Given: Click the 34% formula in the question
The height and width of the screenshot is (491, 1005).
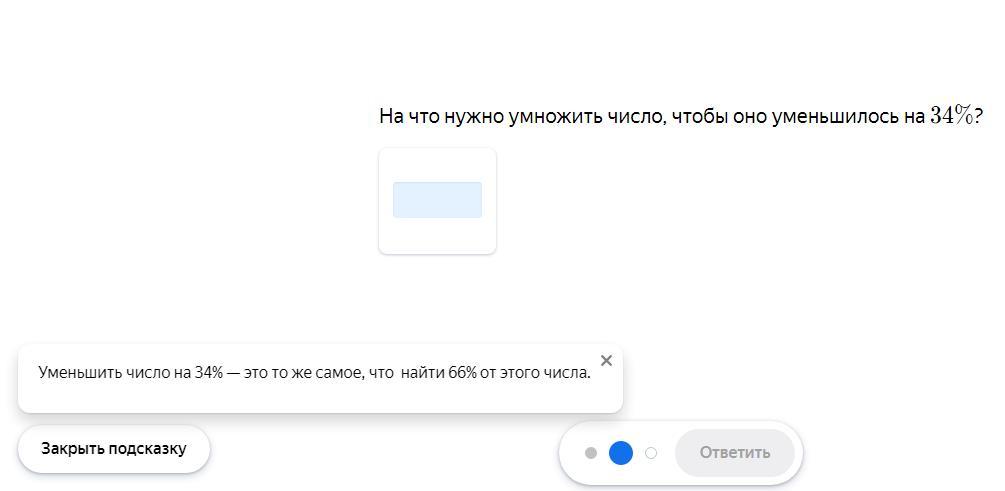Looking at the screenshot, I should coord(951,116).
